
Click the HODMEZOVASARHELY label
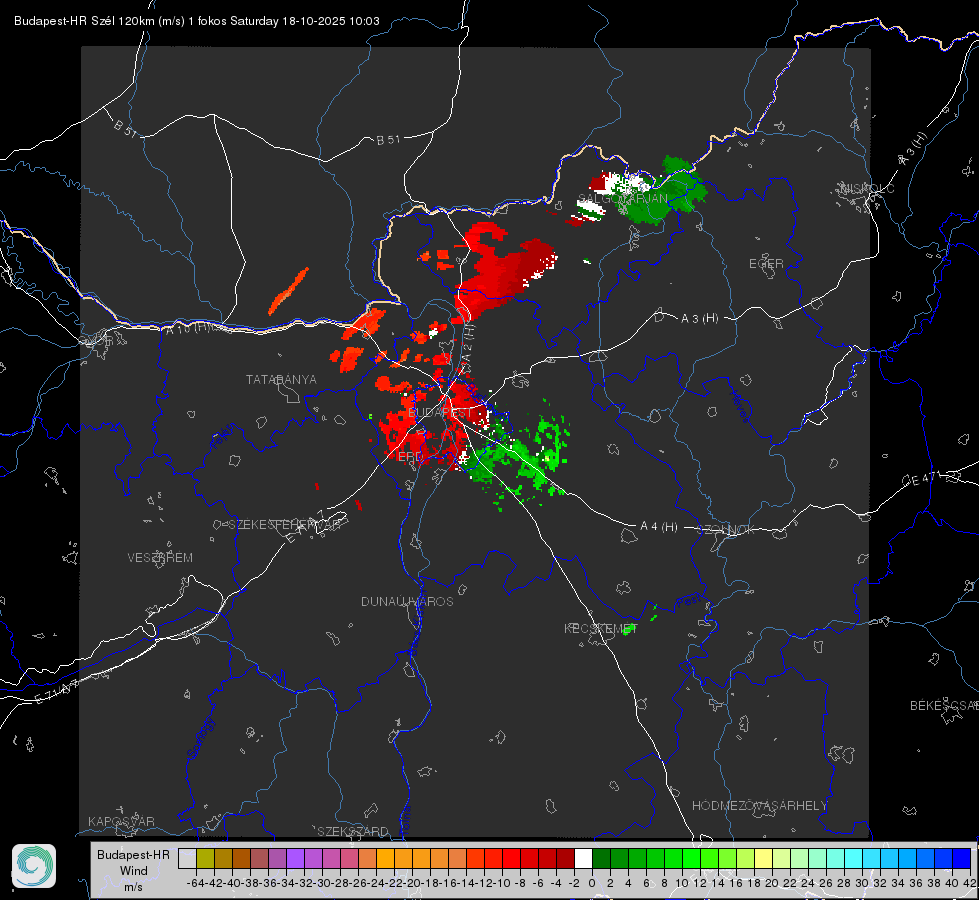[759, 806]
